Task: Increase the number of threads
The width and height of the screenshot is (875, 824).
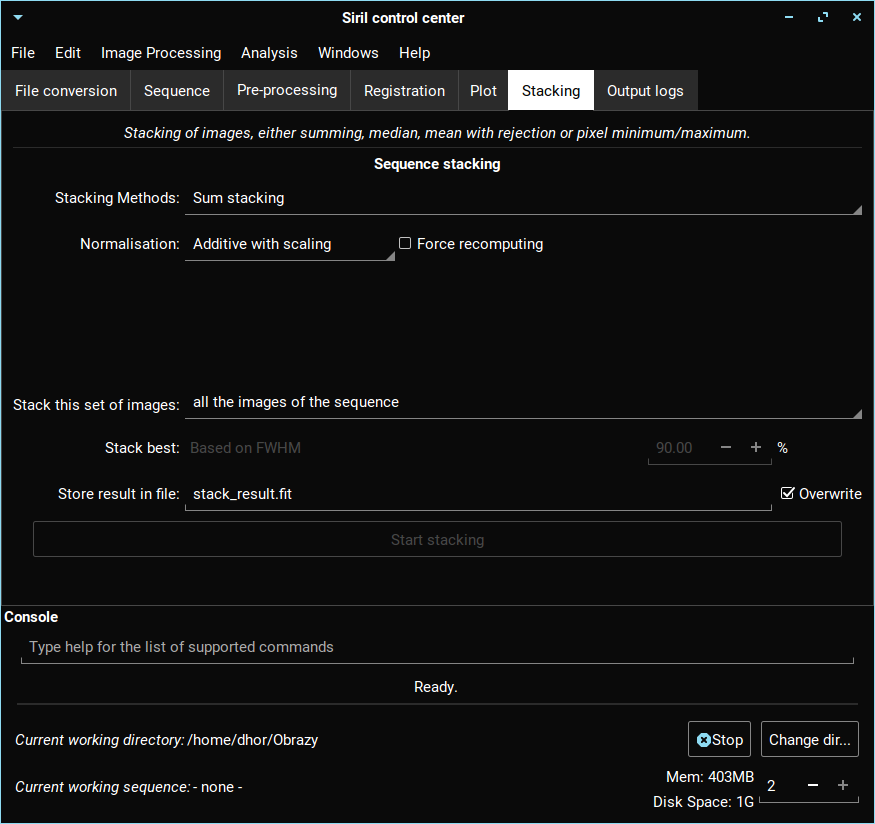Action: [843, 786]
